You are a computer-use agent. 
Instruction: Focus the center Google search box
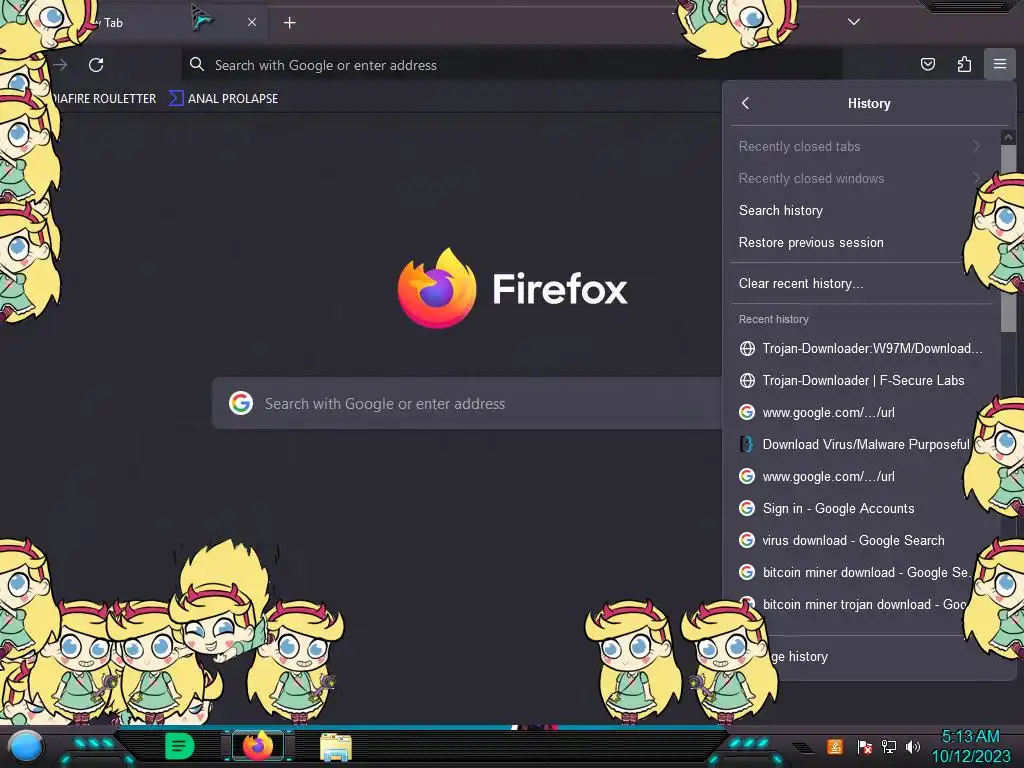[x=467, y=403]
